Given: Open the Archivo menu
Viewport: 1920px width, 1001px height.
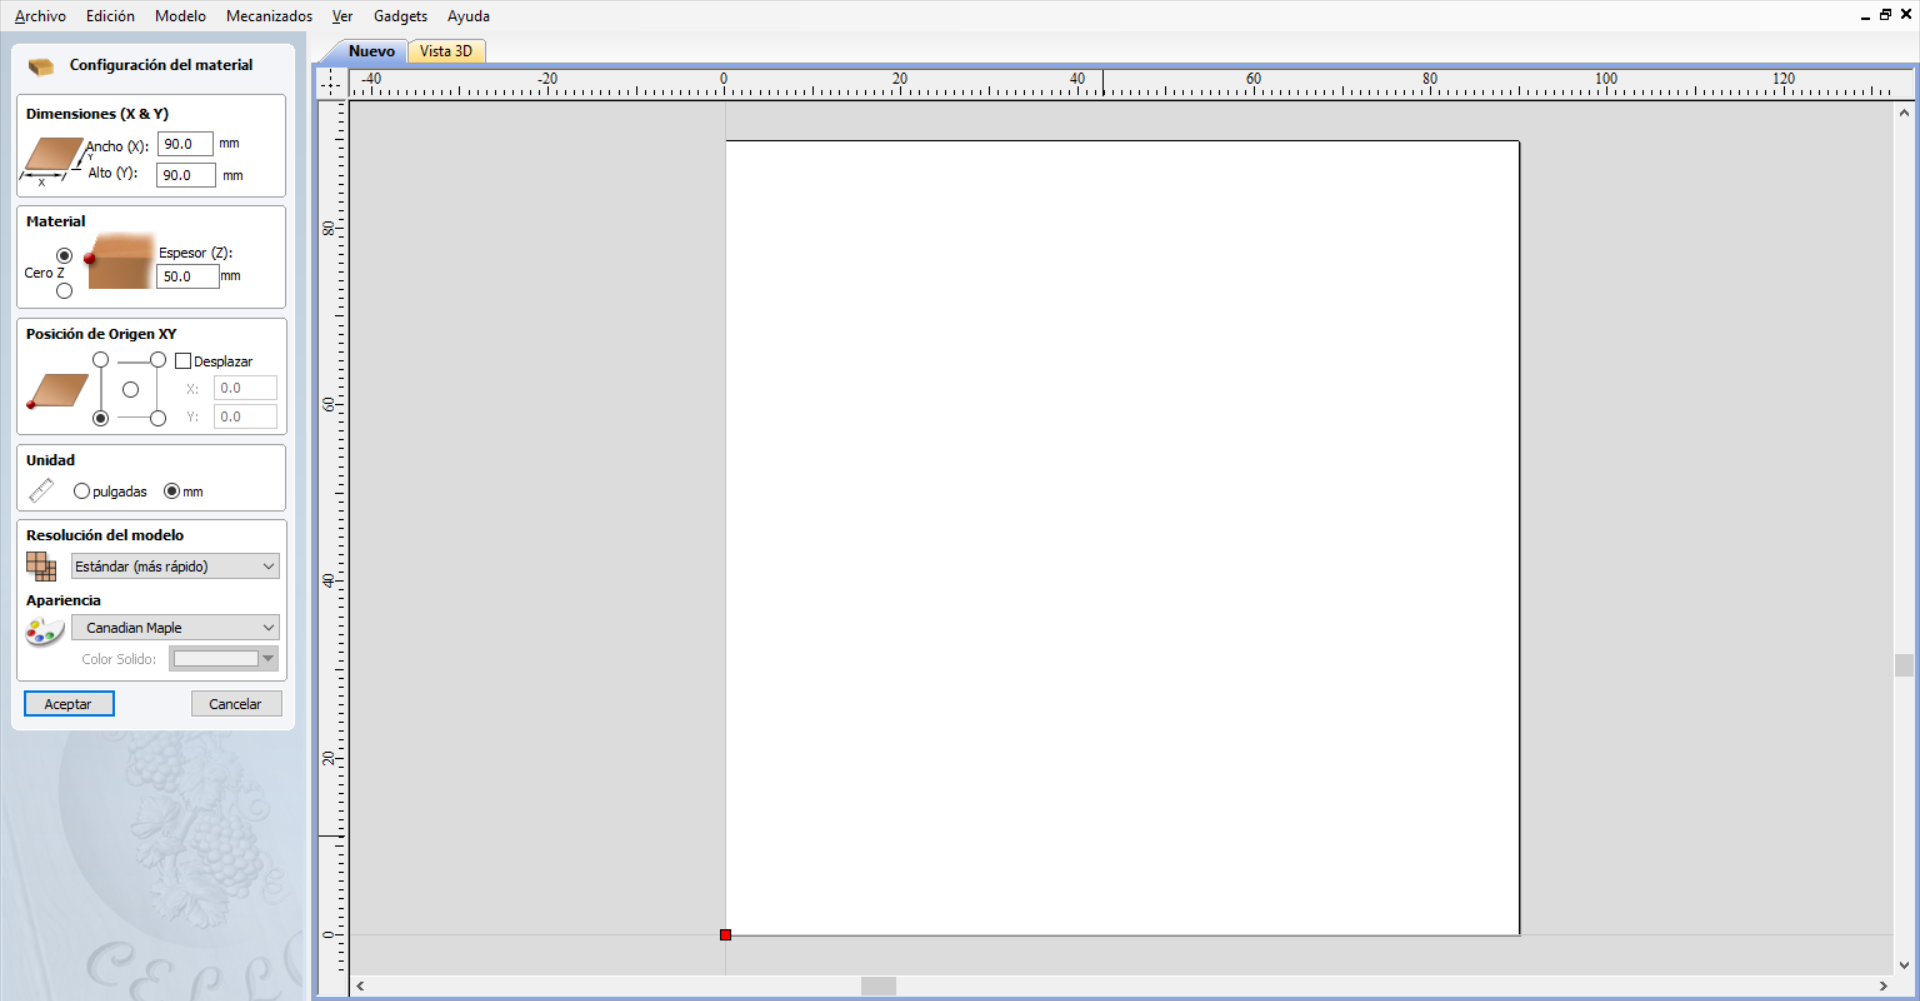Looking at the screenshot, I should [x=40, y=16].
